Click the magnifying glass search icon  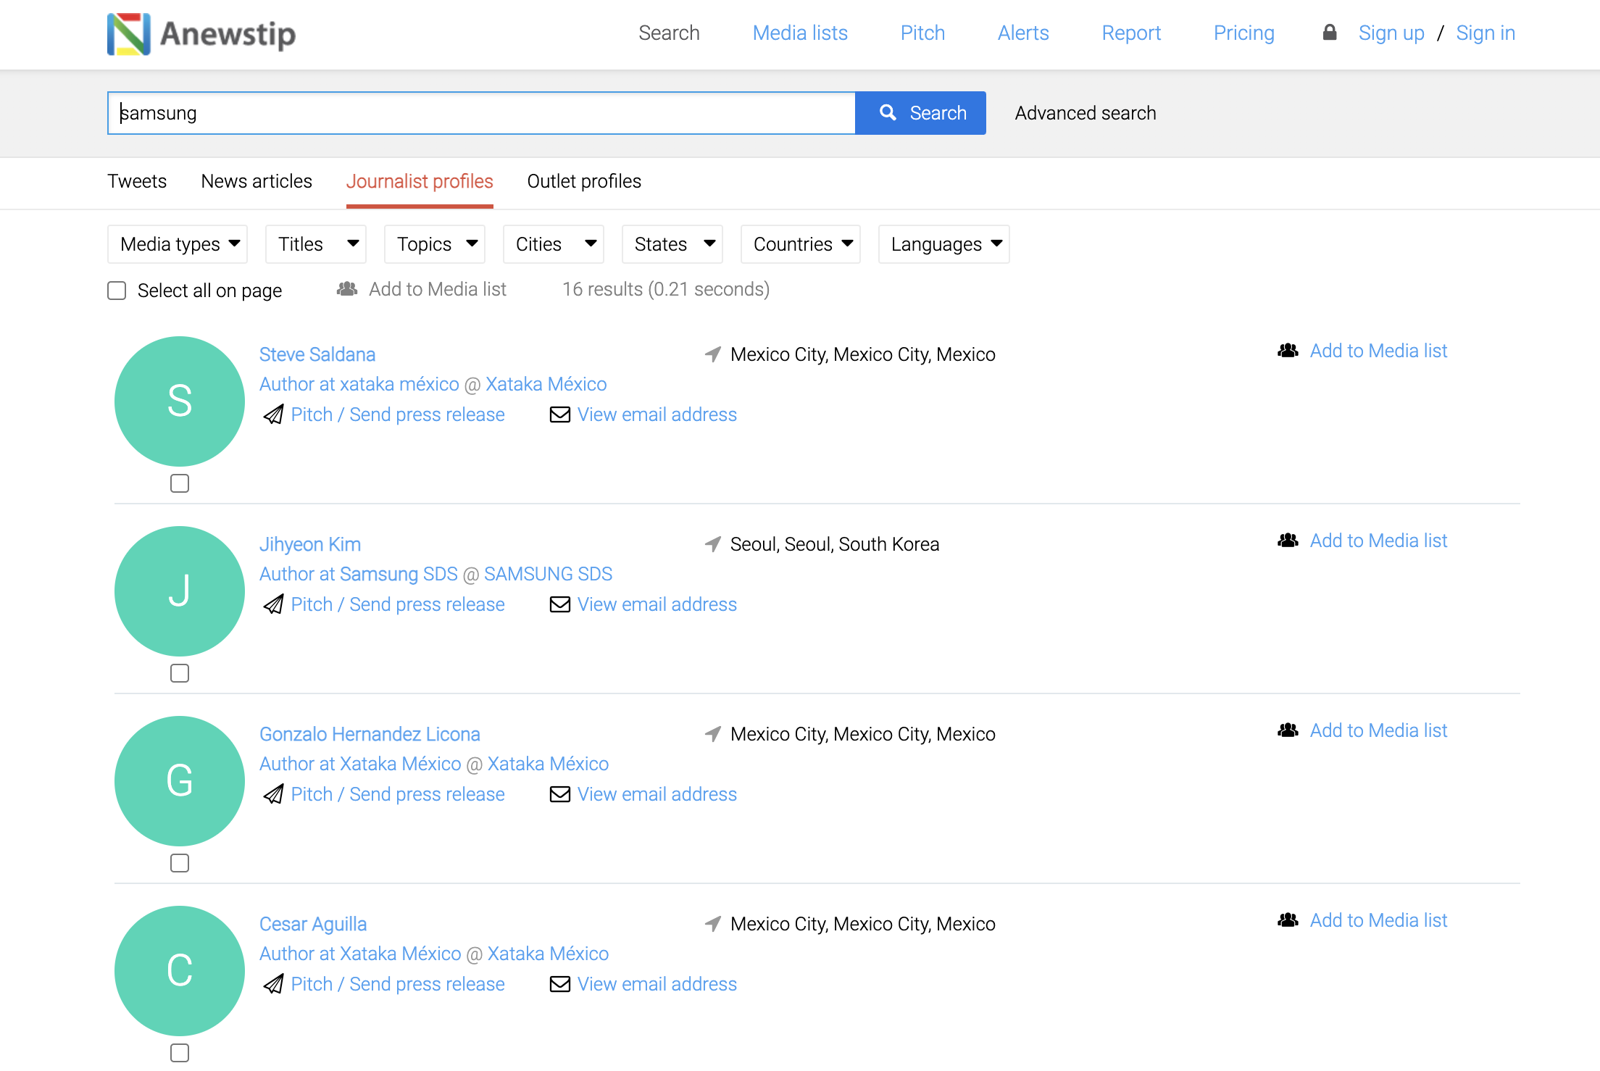pos(888,112)
